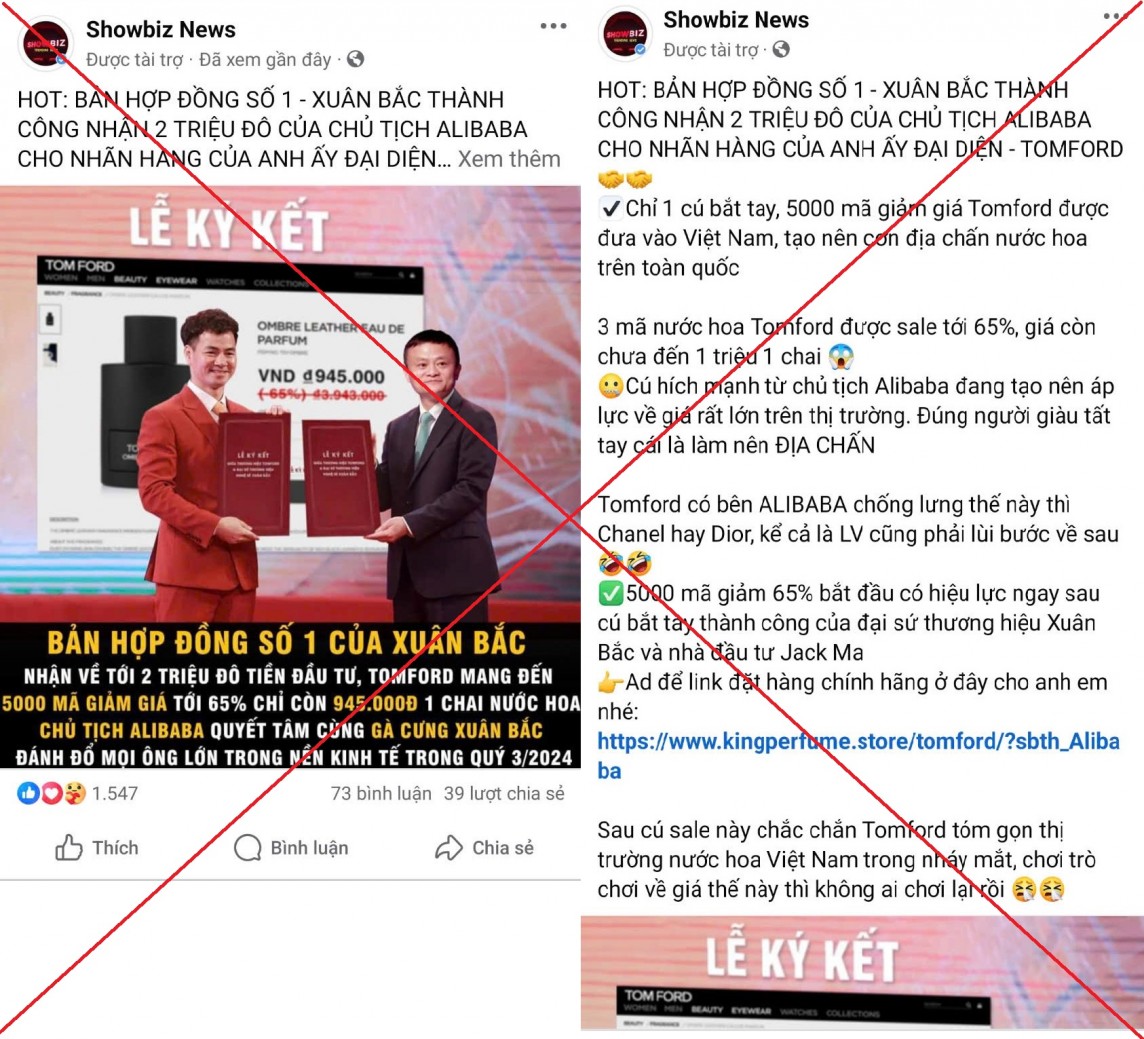Open the kingperfume.store tomford link
Screen dimensions: 1144x1039
[858, 756]
